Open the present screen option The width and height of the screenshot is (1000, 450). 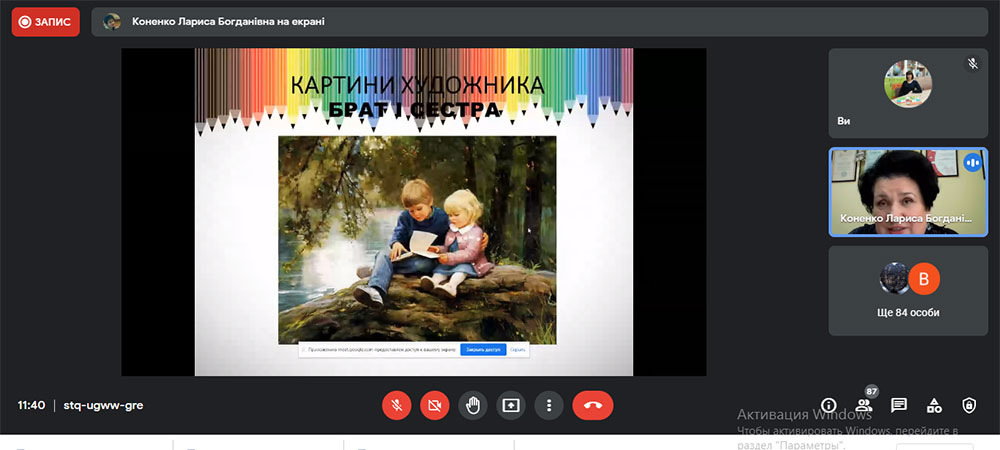pyautogui.click(x=511, y=405)
